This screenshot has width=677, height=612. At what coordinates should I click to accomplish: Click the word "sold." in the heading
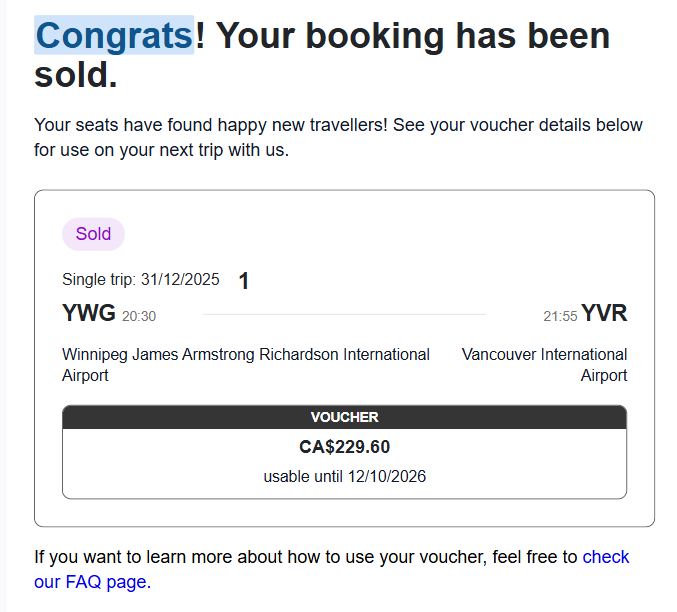coord(75,75)
